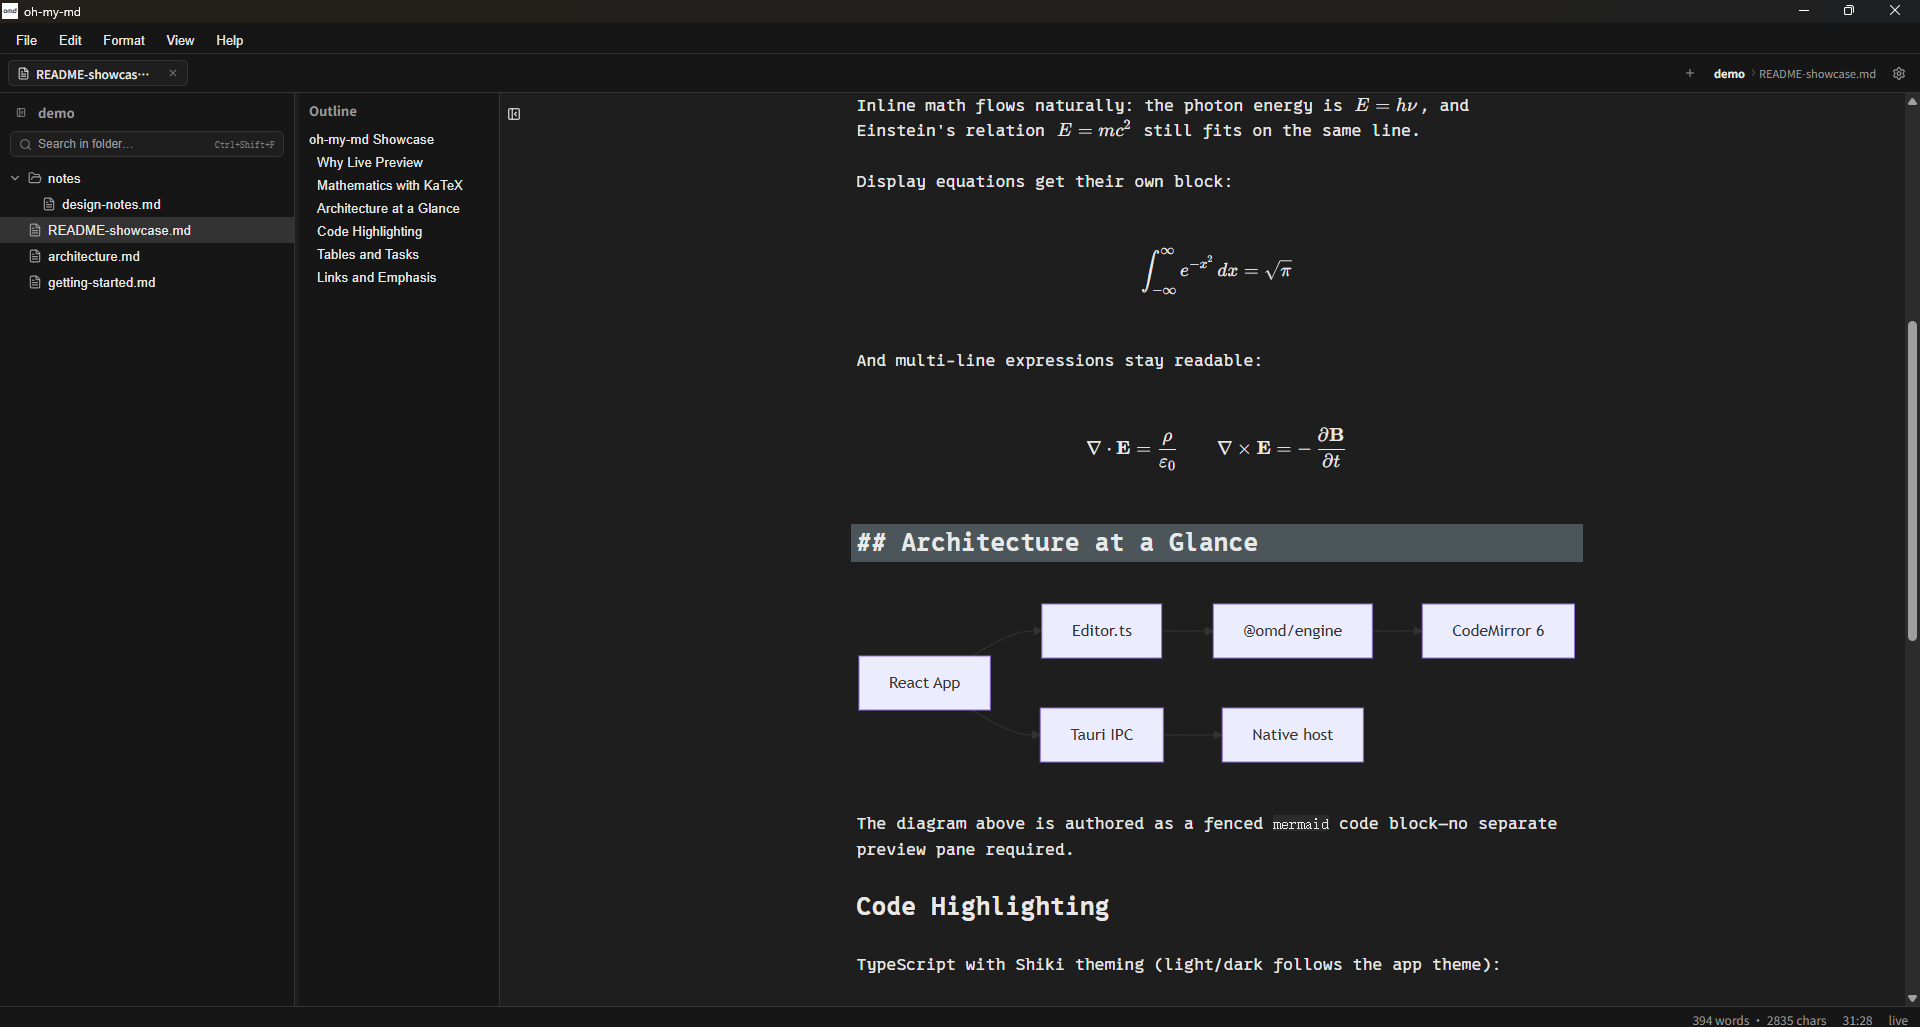Collapse the notes folder chevron
This screenshot has height=1027, width=1920.
(x=15, y=178)
